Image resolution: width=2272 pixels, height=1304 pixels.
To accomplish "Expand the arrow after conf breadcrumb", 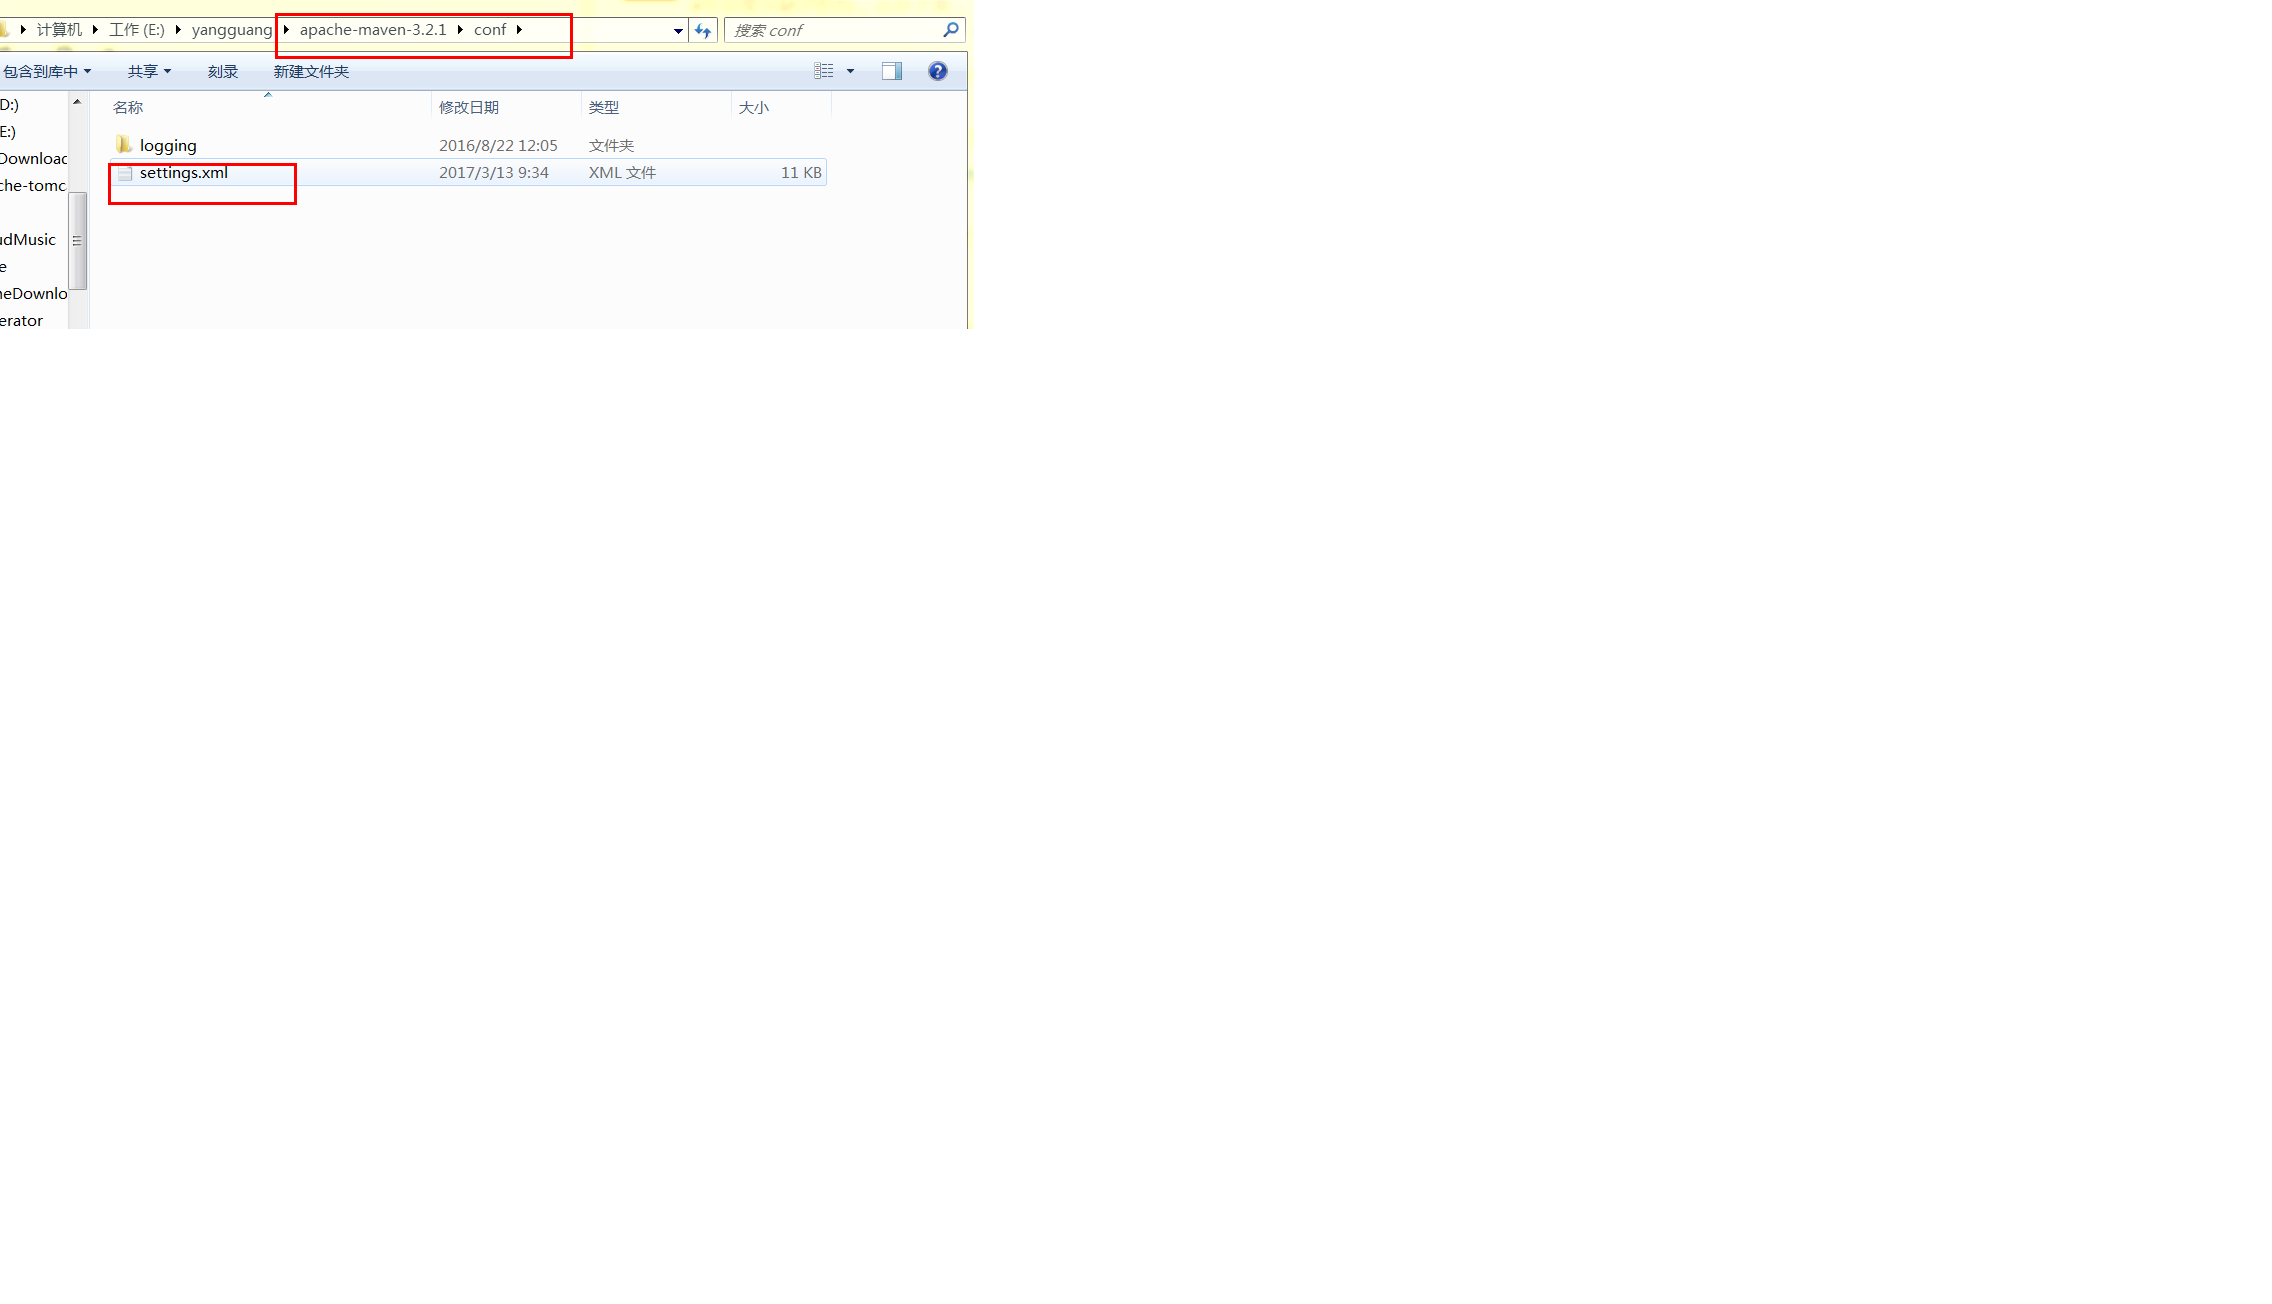I will click(519, 30).
